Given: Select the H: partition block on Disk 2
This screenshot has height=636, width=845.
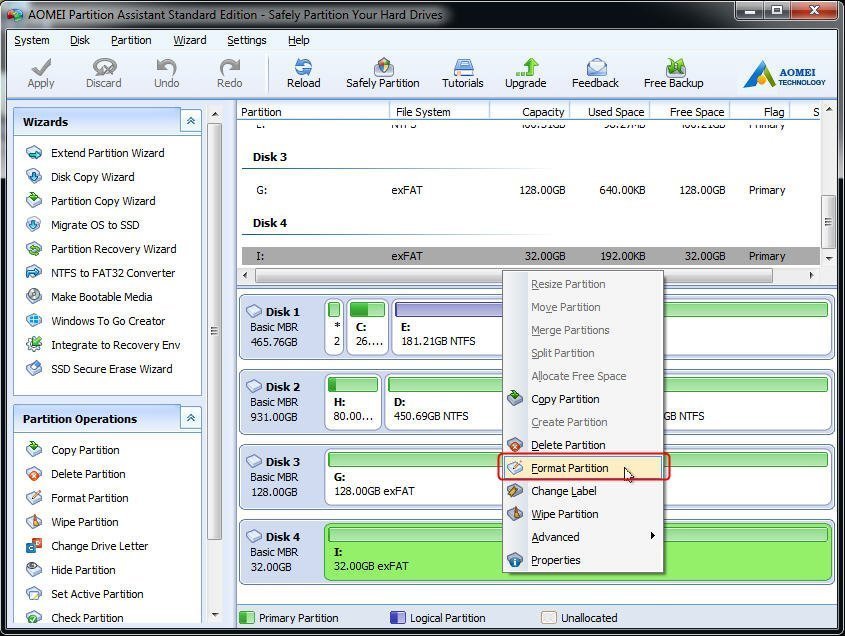Looking at the screenshot, I should 353,402.
